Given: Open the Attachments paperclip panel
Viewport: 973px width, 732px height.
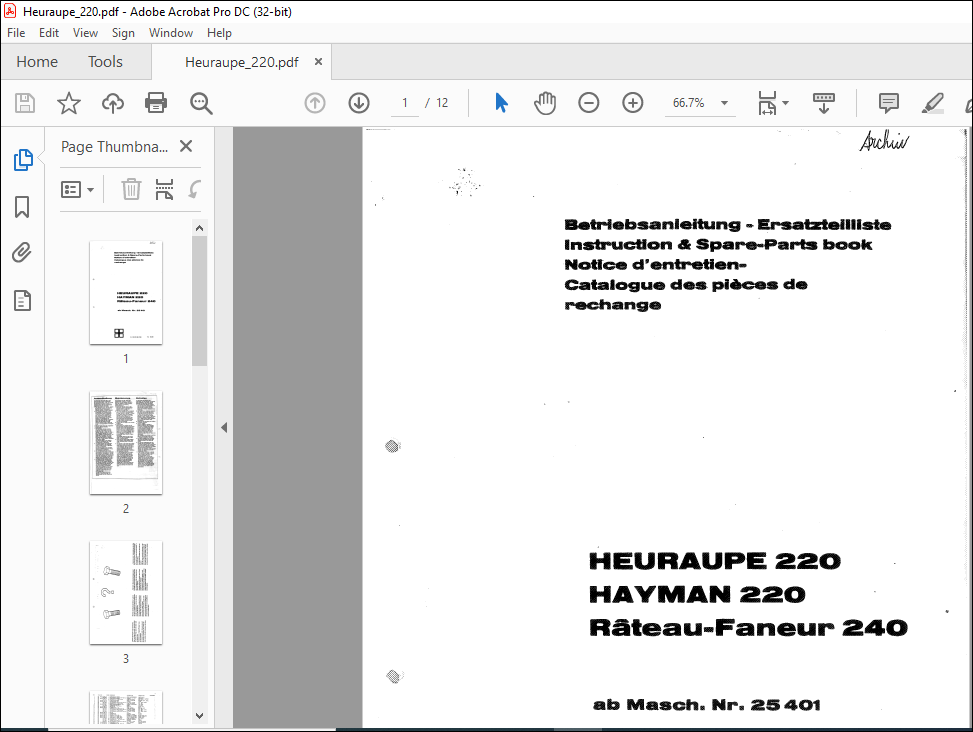Looking at the screenshot, I should tap(22, 253).
